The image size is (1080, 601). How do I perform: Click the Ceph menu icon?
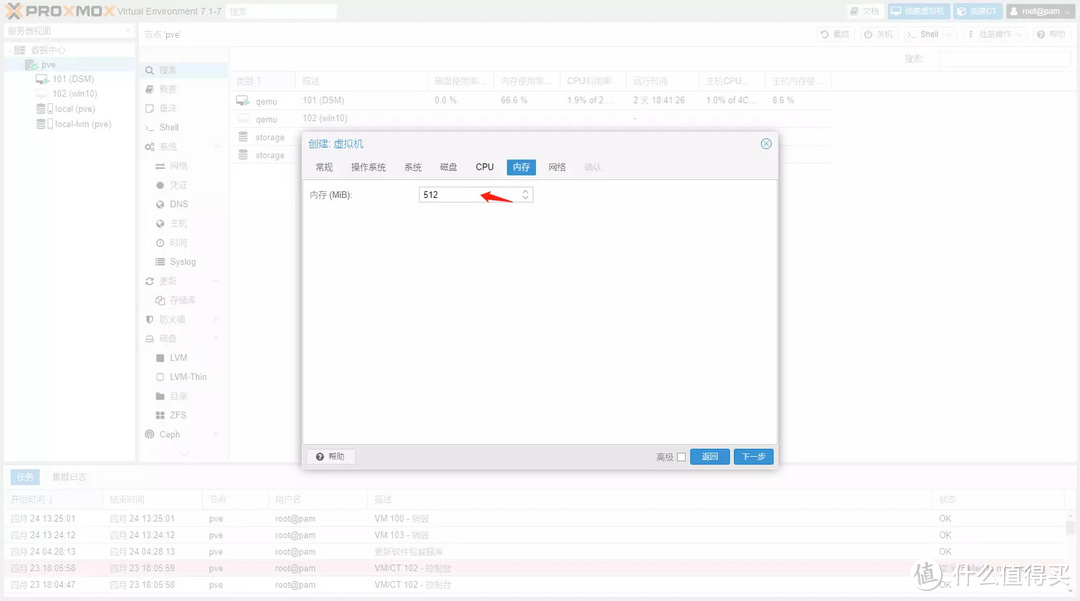point(150,434)
